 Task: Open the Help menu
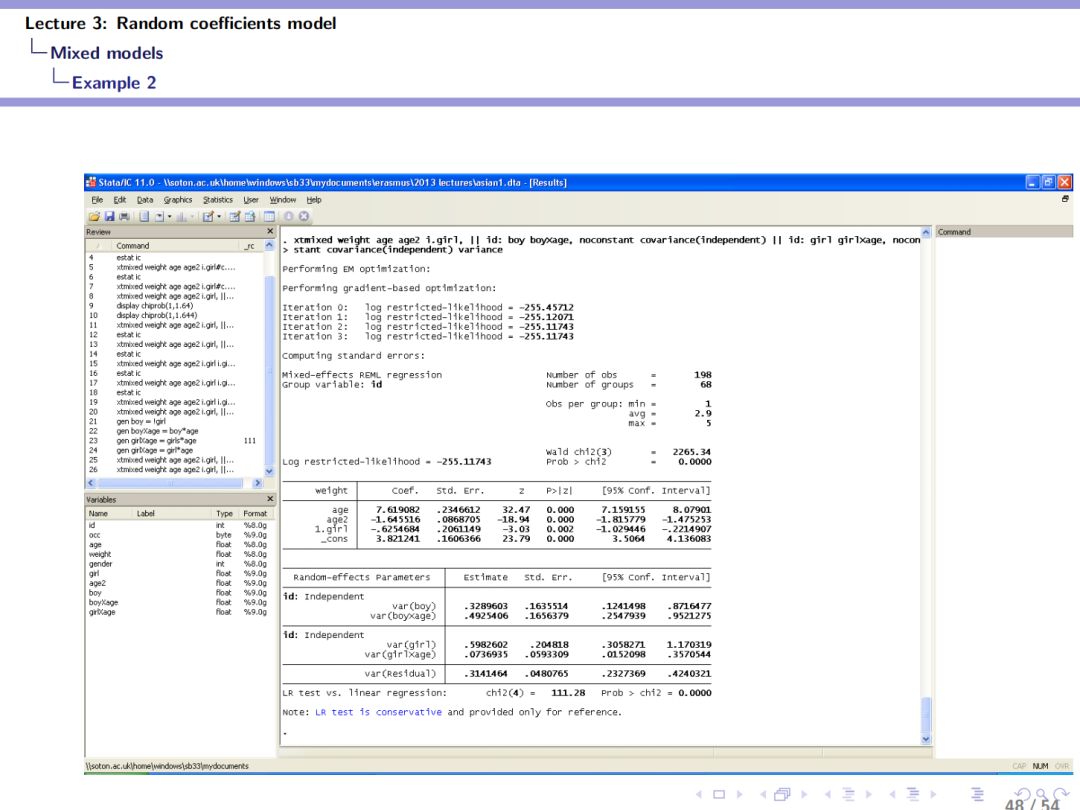313,200
